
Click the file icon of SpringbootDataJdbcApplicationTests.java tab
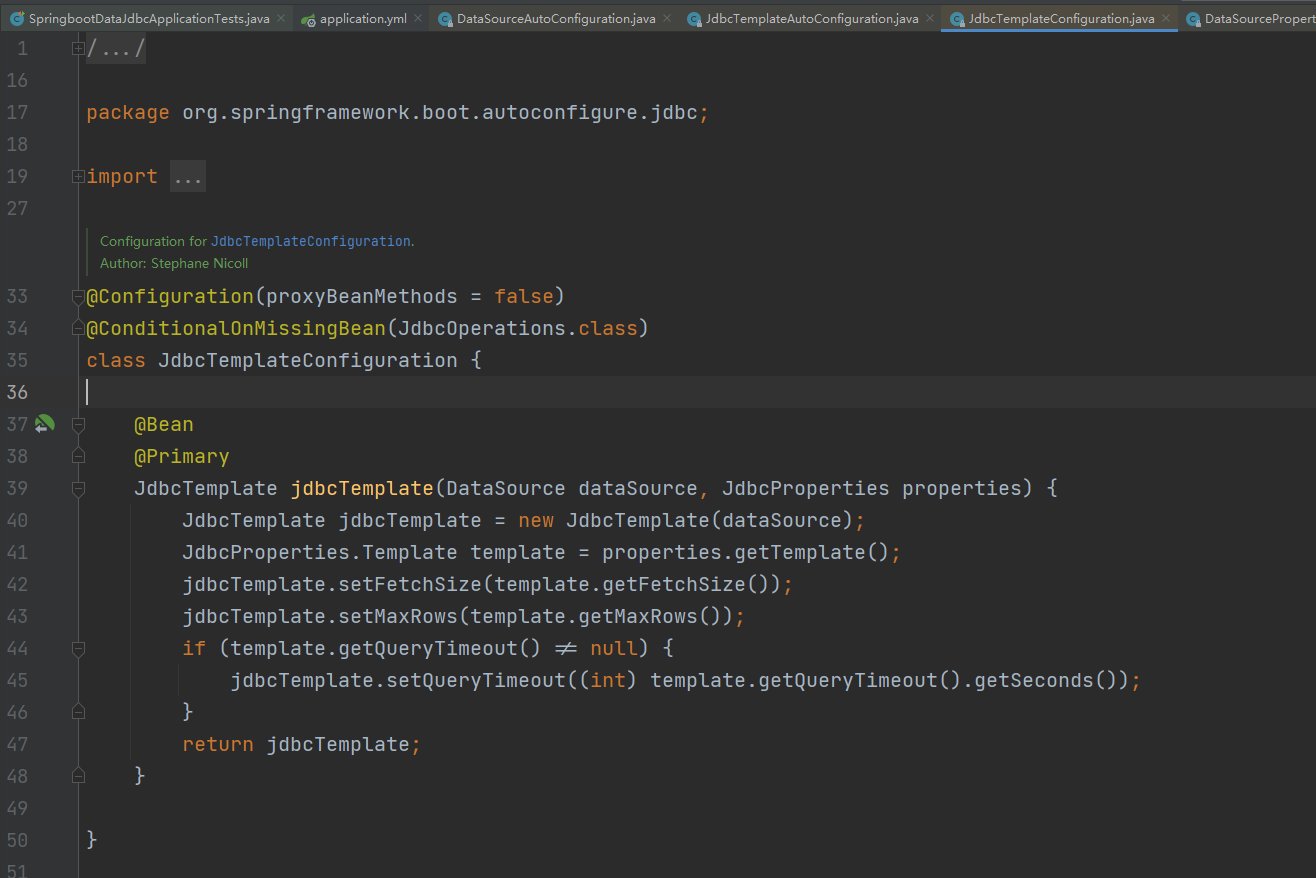(x=17, y=18)
